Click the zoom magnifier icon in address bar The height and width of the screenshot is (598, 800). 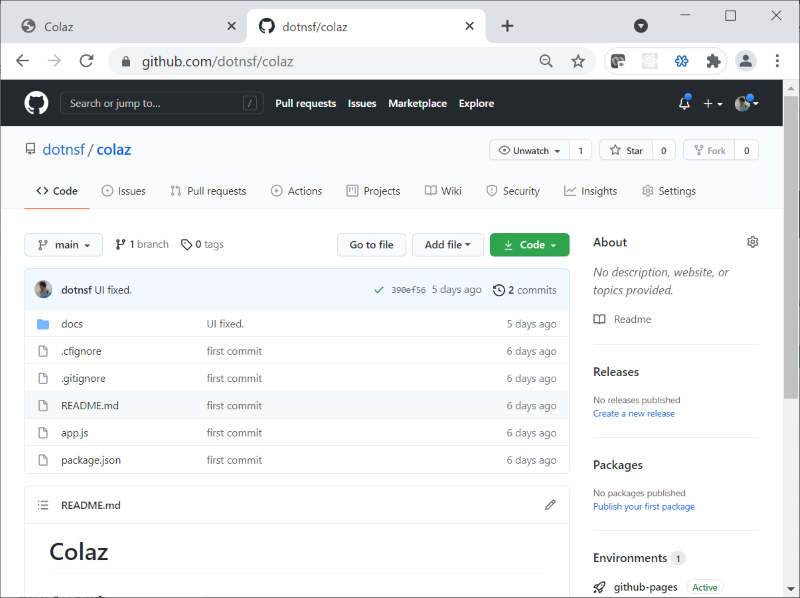546,61
